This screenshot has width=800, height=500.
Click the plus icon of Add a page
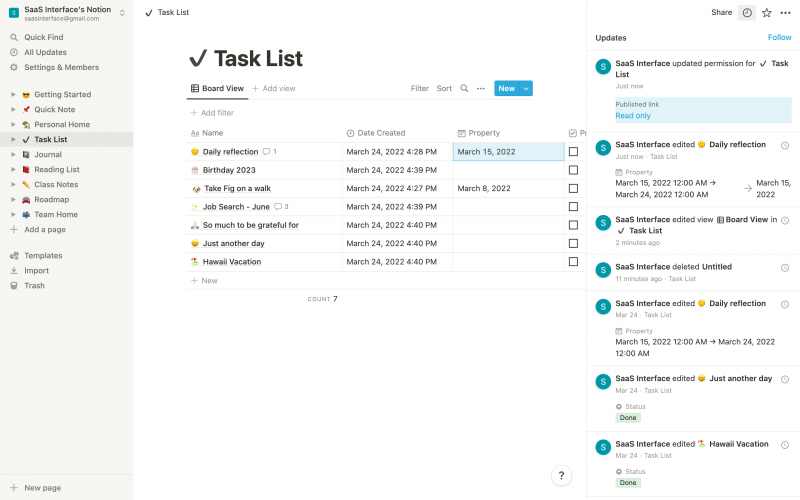pos(14,230)
